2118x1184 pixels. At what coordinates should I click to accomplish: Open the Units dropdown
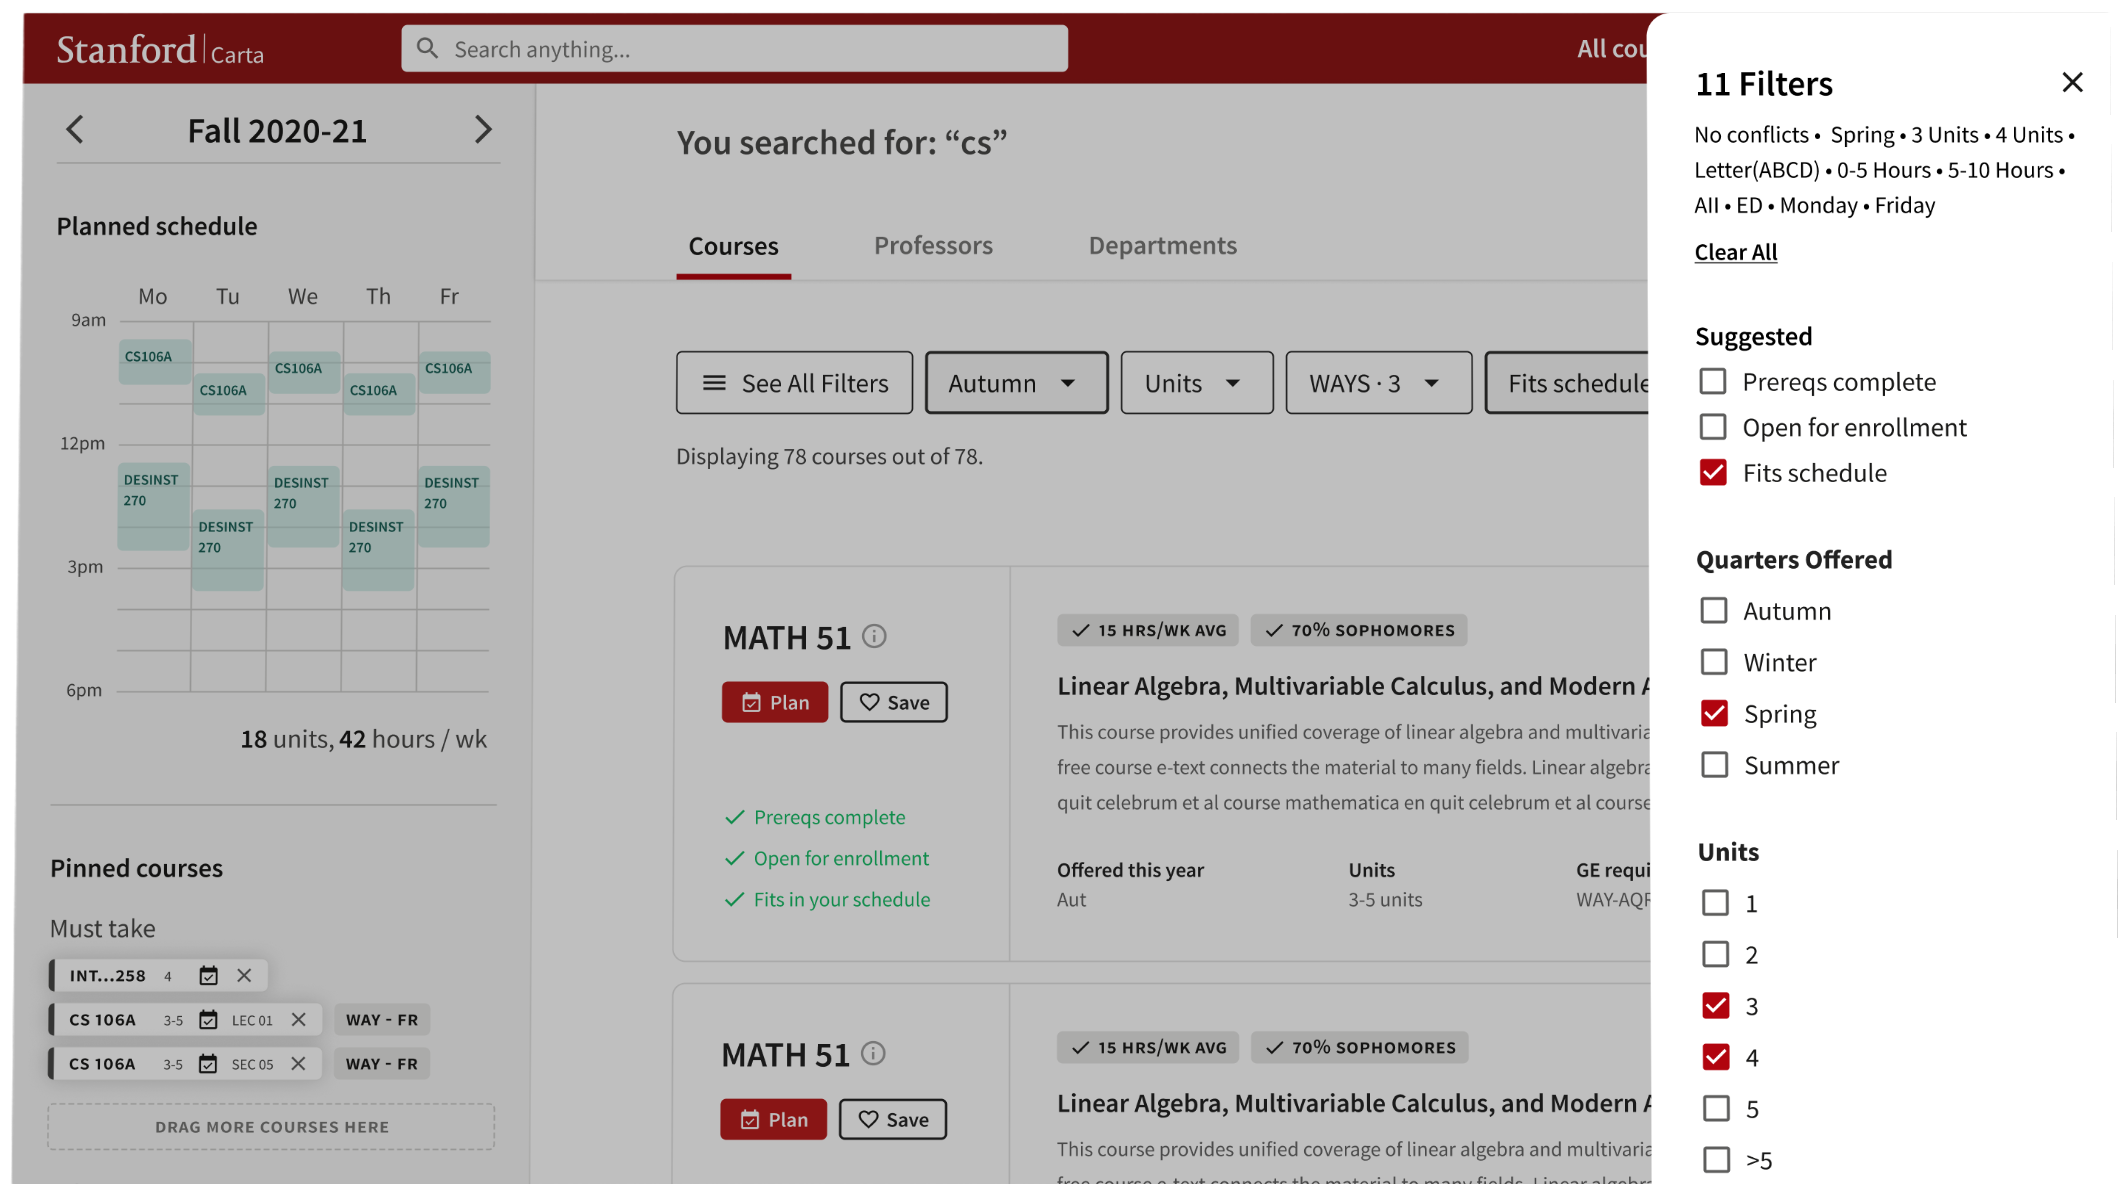(1197, 383)
